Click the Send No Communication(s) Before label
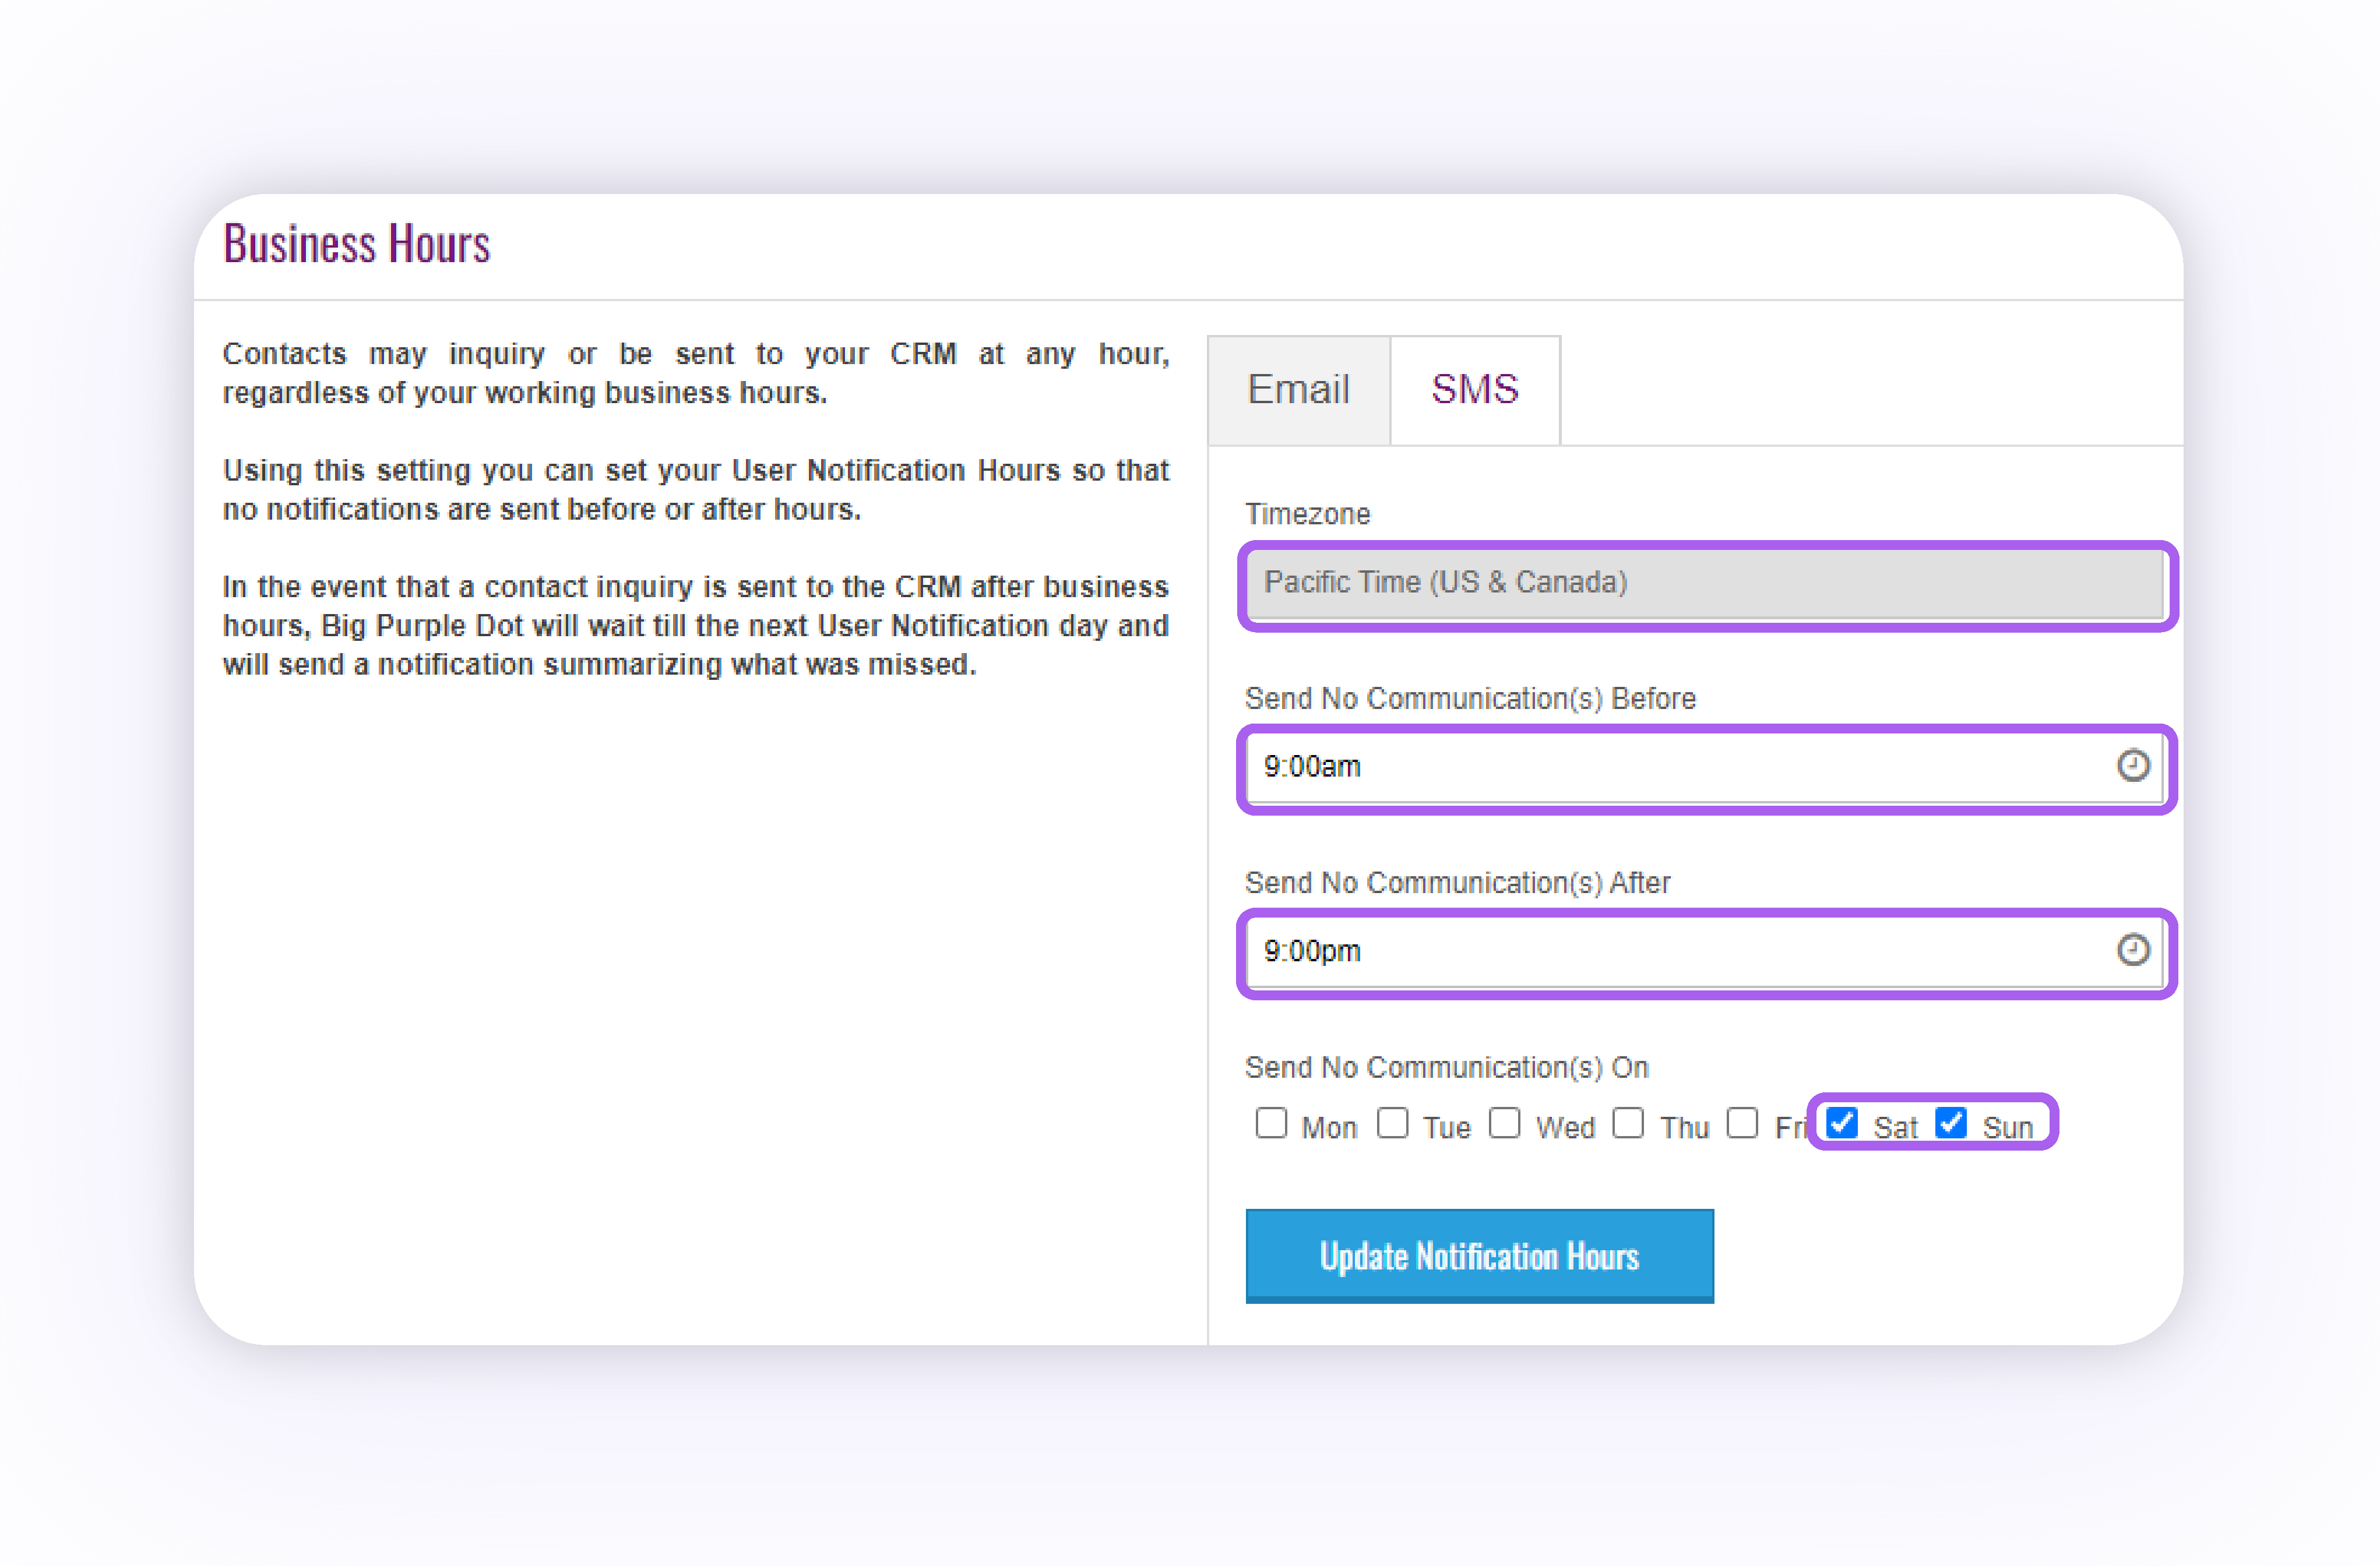 (x=1470, y=699)
